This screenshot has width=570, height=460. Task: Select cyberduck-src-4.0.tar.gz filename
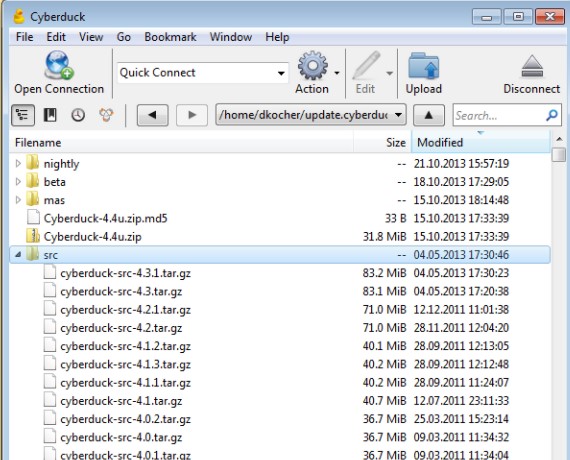point(121,437)
